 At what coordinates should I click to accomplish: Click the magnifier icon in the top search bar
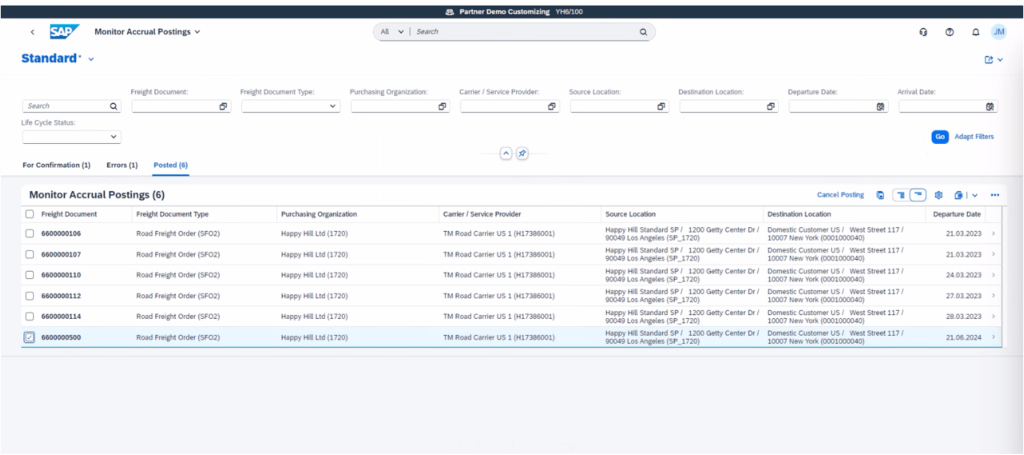(x=643, y=32)
